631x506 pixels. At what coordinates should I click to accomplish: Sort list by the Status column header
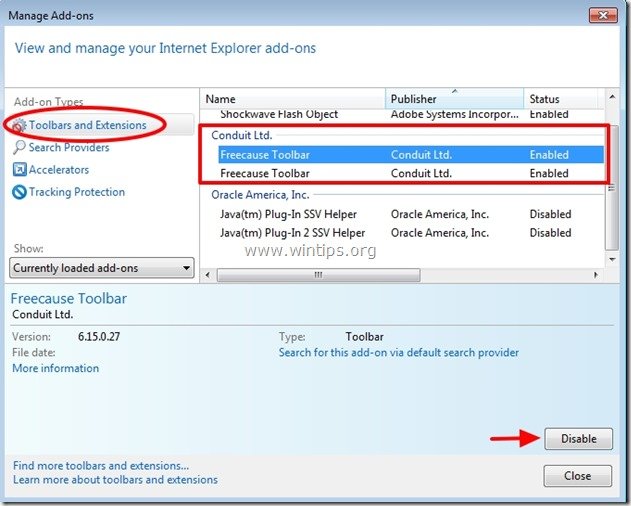click(561, 99)
